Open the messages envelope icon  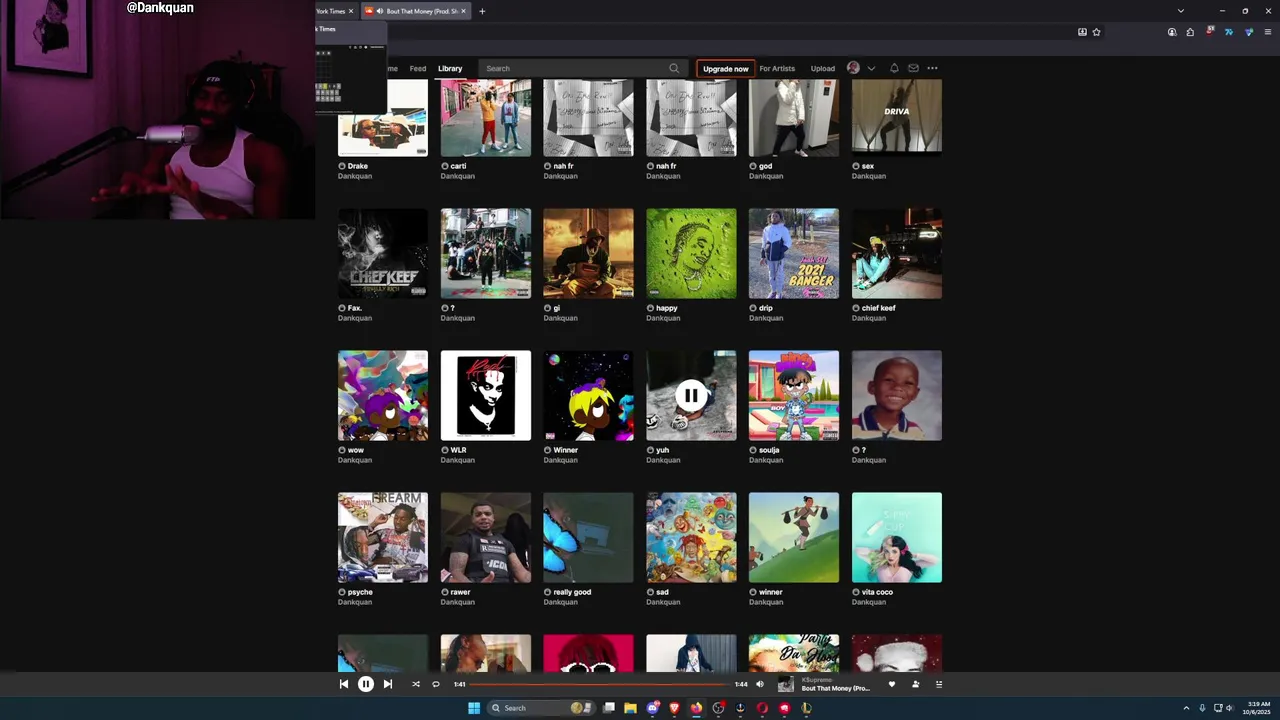913,68
